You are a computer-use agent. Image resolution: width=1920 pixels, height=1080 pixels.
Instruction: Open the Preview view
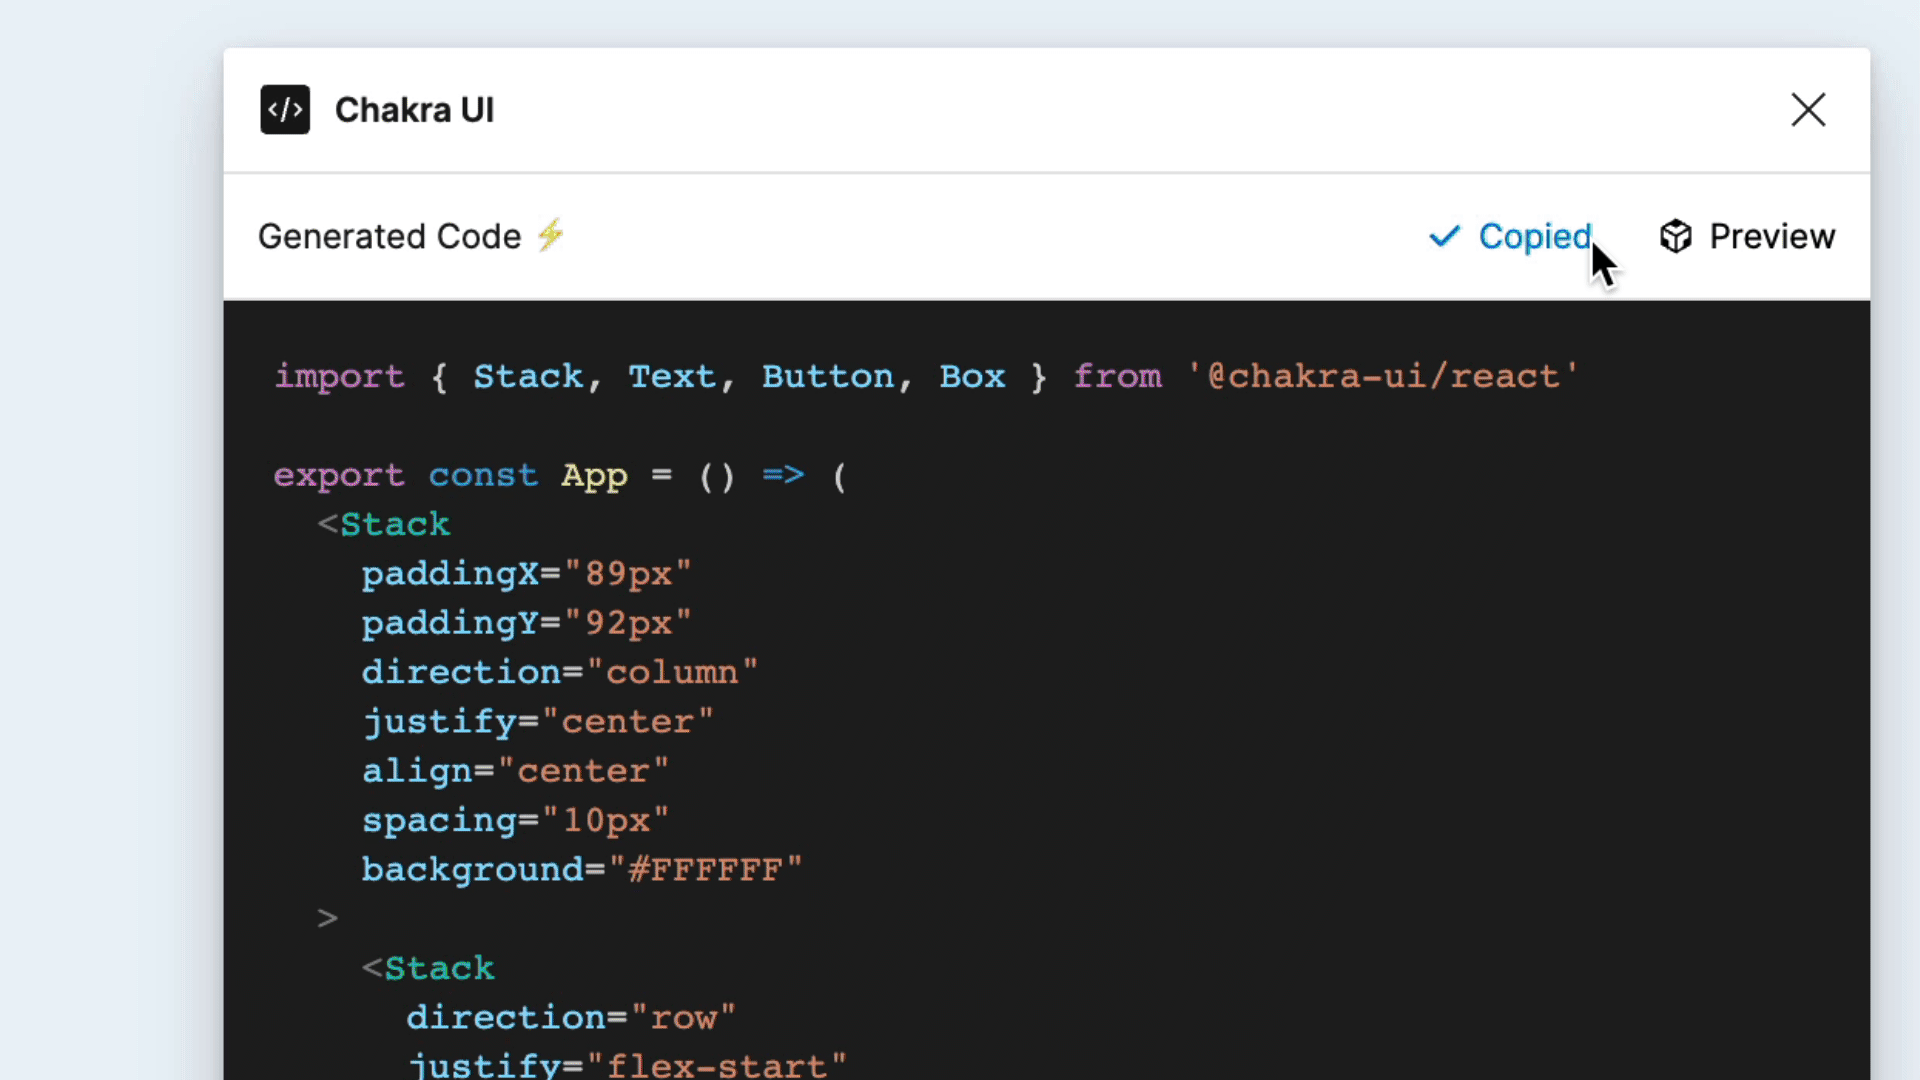click(x=1747, y=237)
